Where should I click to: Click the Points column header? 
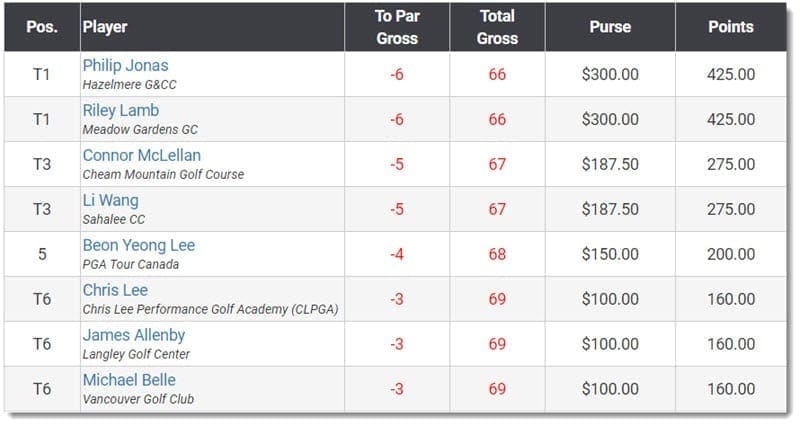pos(731,27)
